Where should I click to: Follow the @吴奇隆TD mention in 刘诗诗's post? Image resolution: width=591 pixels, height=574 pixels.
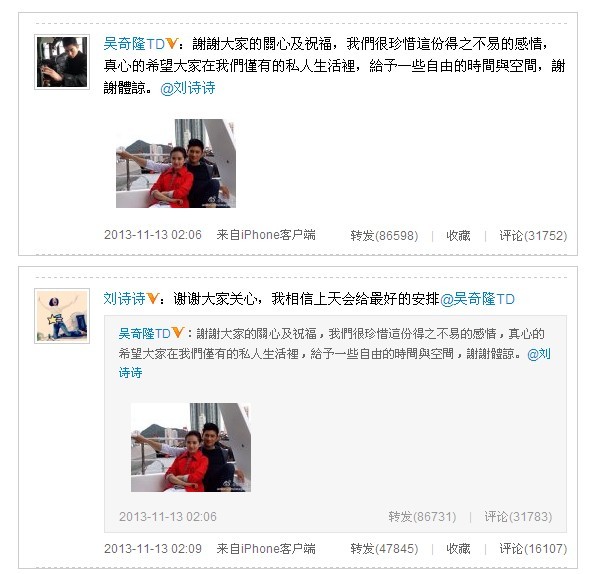point(477,299)
